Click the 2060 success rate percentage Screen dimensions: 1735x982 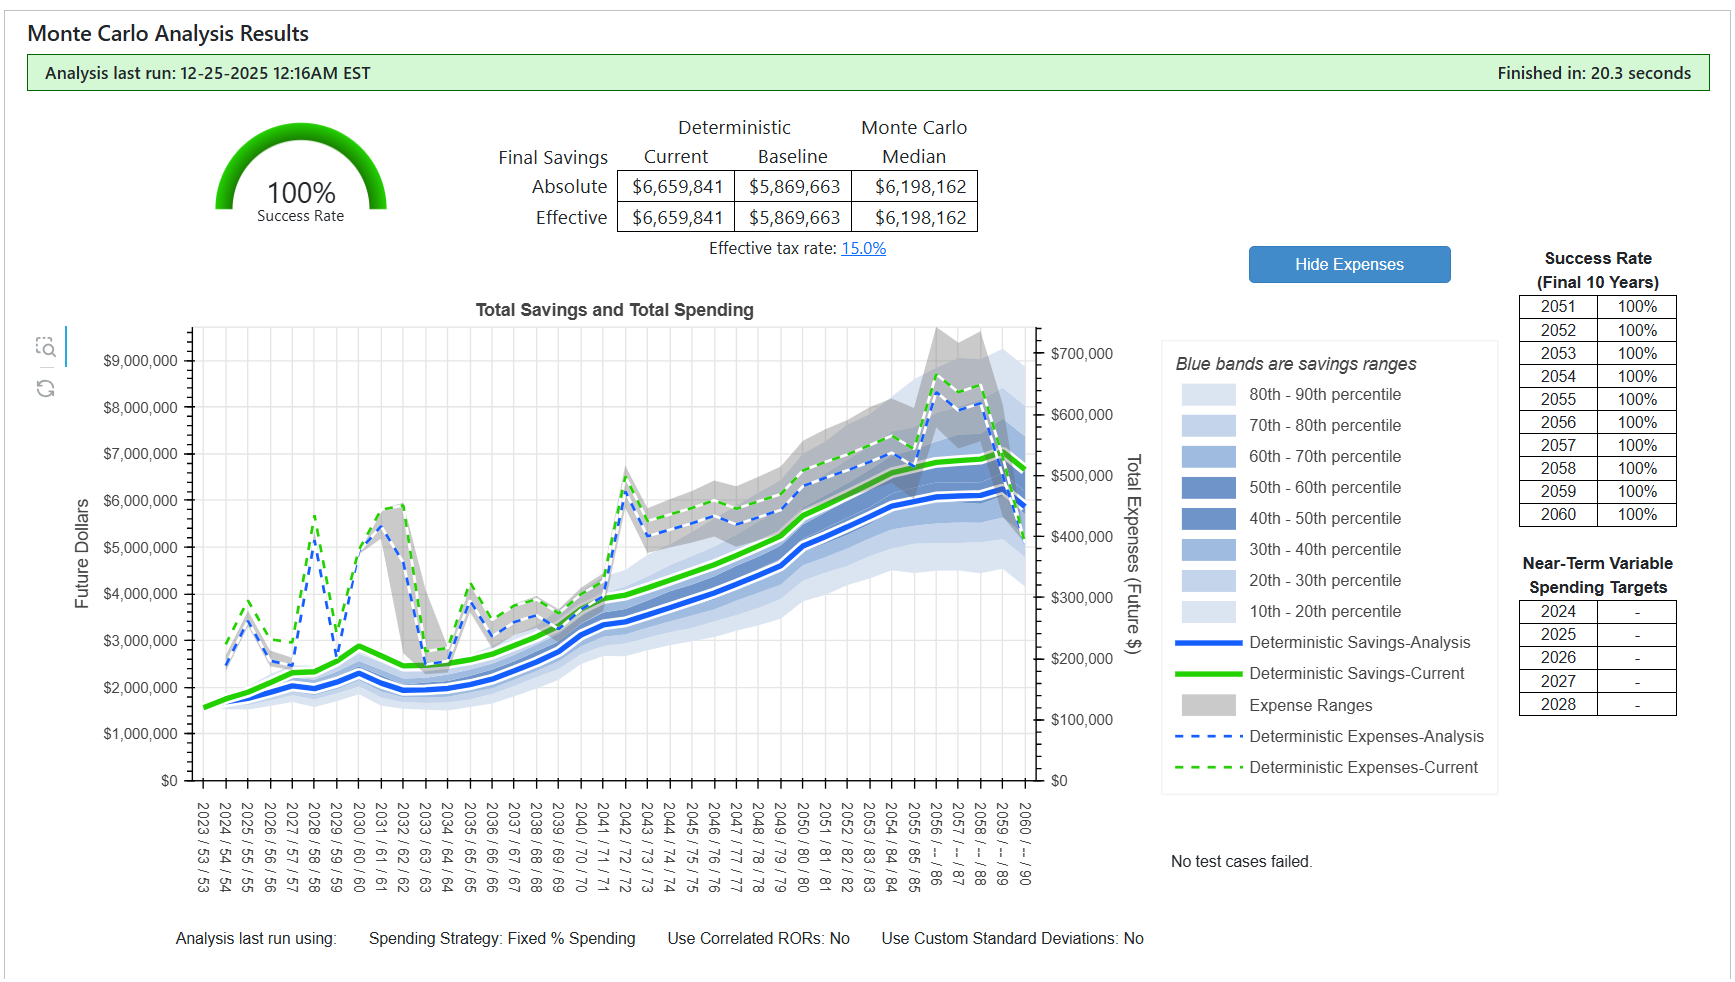pos(1637,515)
